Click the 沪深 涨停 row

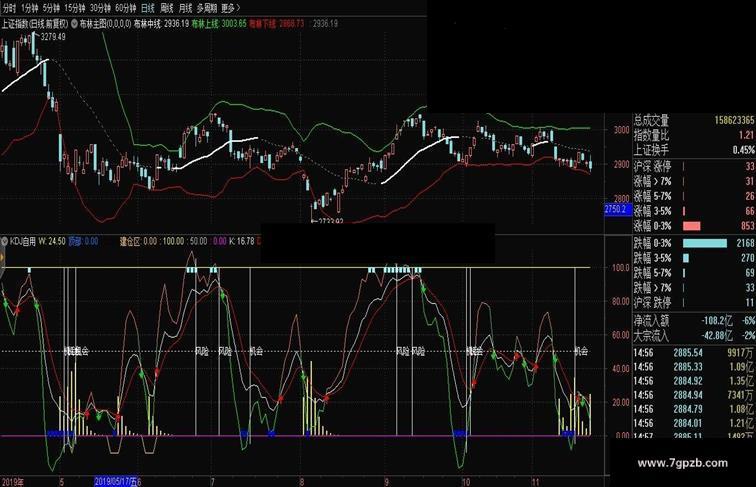[694, 166]
